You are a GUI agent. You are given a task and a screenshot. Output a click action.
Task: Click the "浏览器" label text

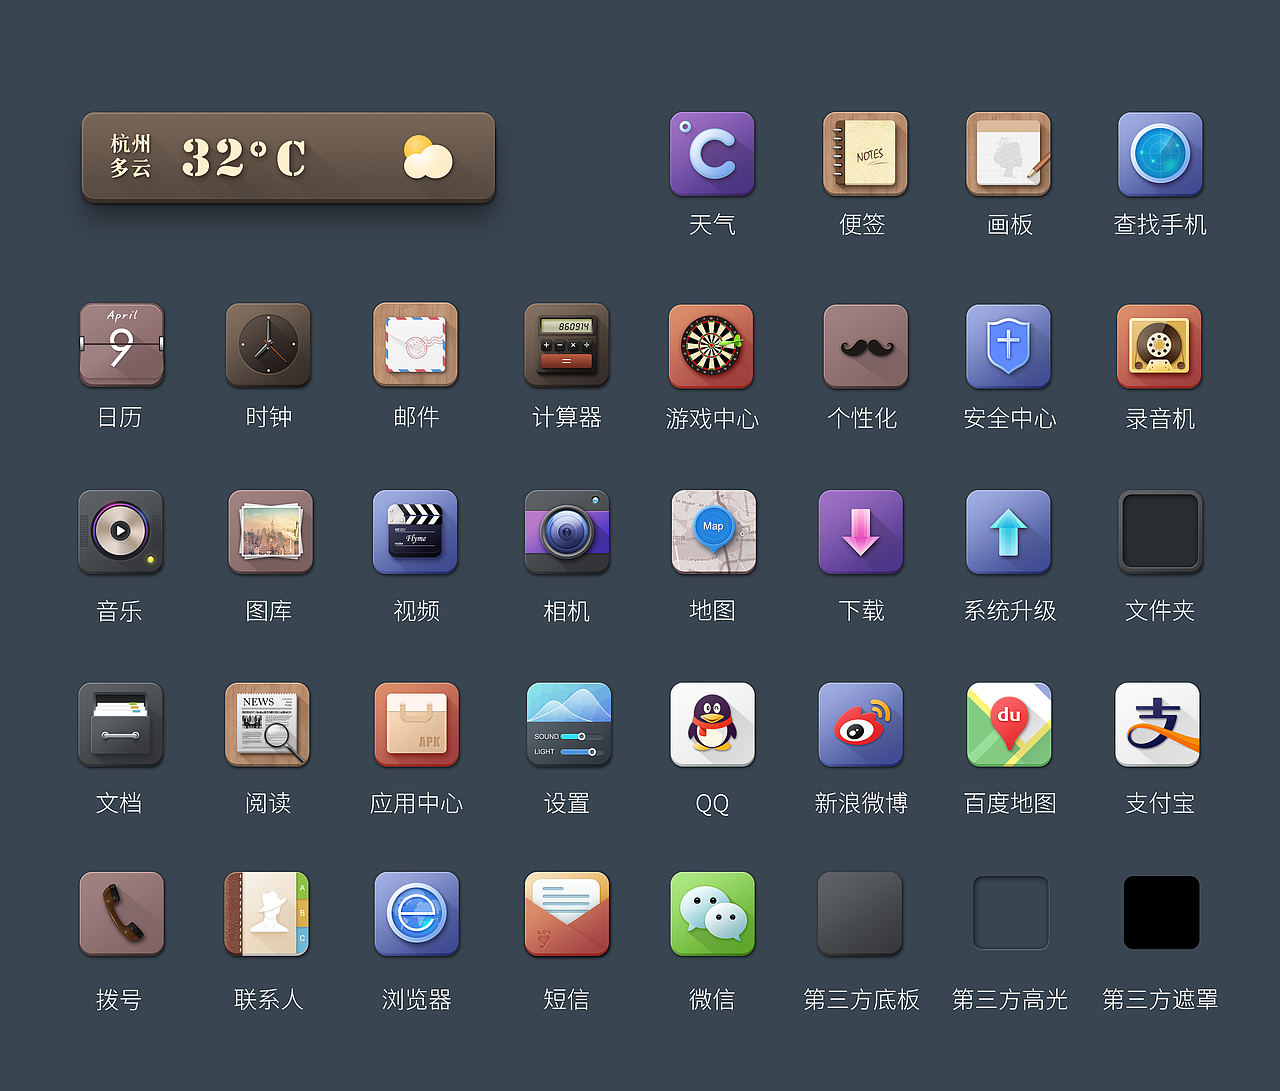pos(416,999)
